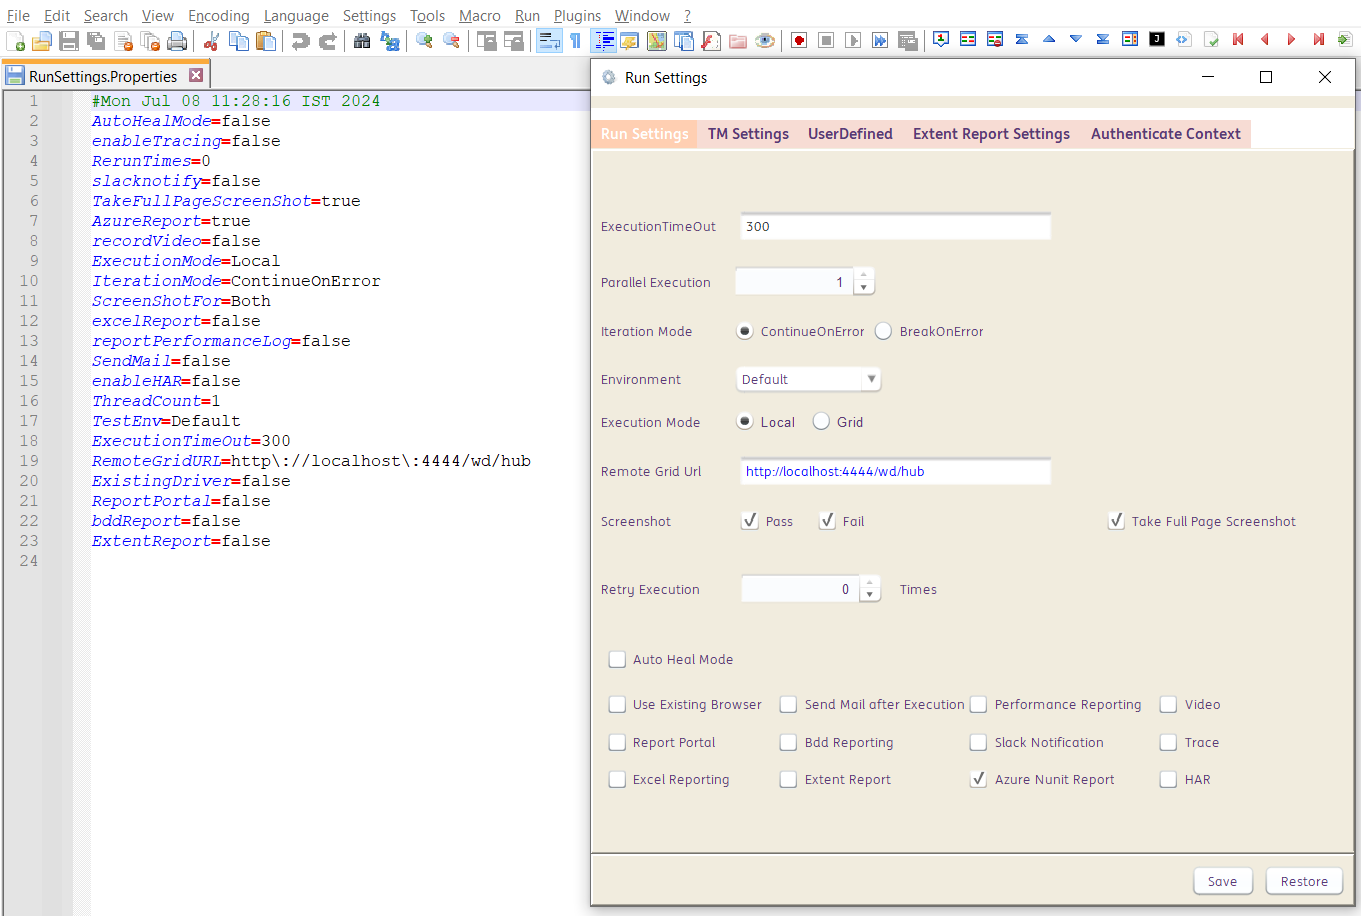Enable Send Mail after Execution
1361x916 pixels.
coord(789,704)
